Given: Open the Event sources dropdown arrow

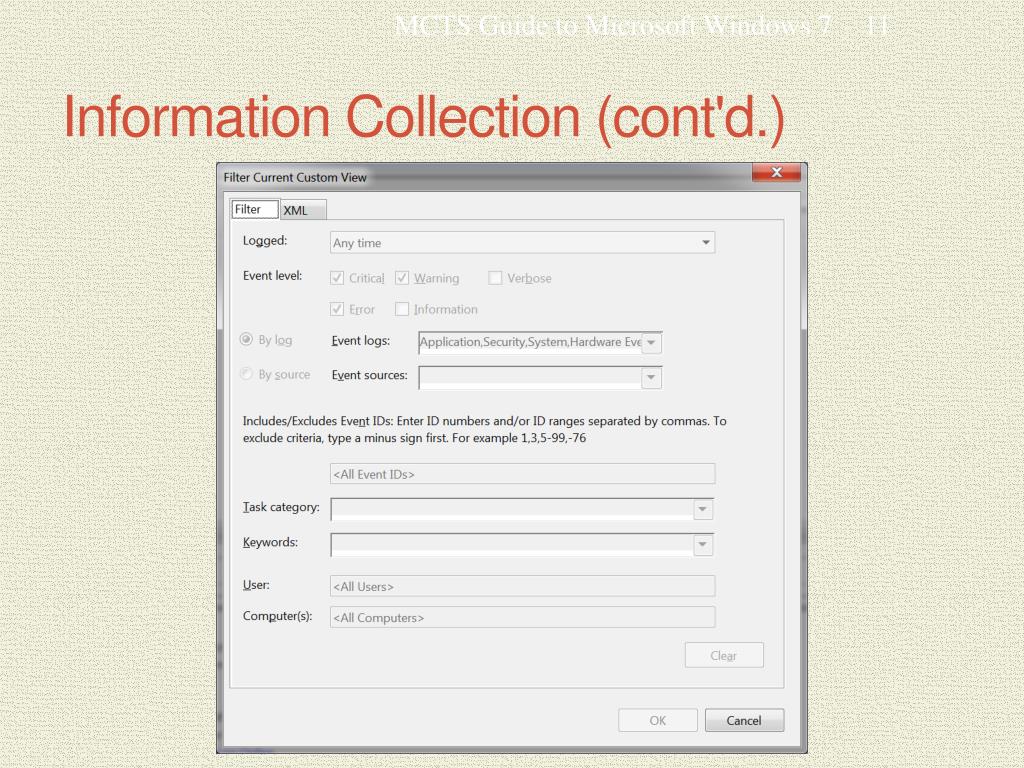Looking at the screenshot, I should pos(651,377).
